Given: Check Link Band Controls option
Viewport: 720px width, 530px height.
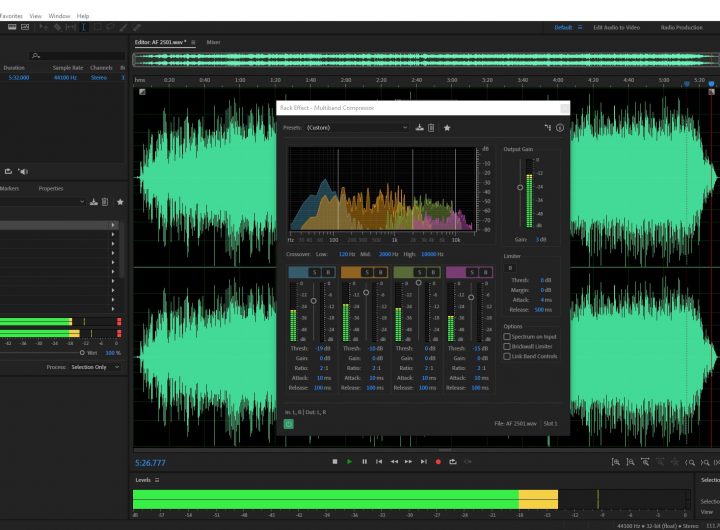Looking at the screenshot, I should [507, 356].
